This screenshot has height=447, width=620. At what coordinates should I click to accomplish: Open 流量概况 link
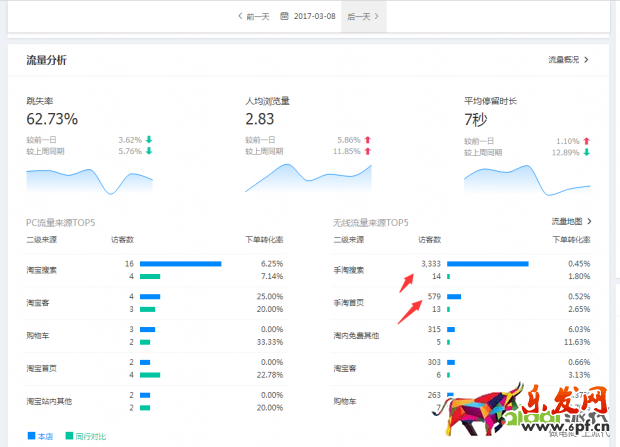click(563, 60)
